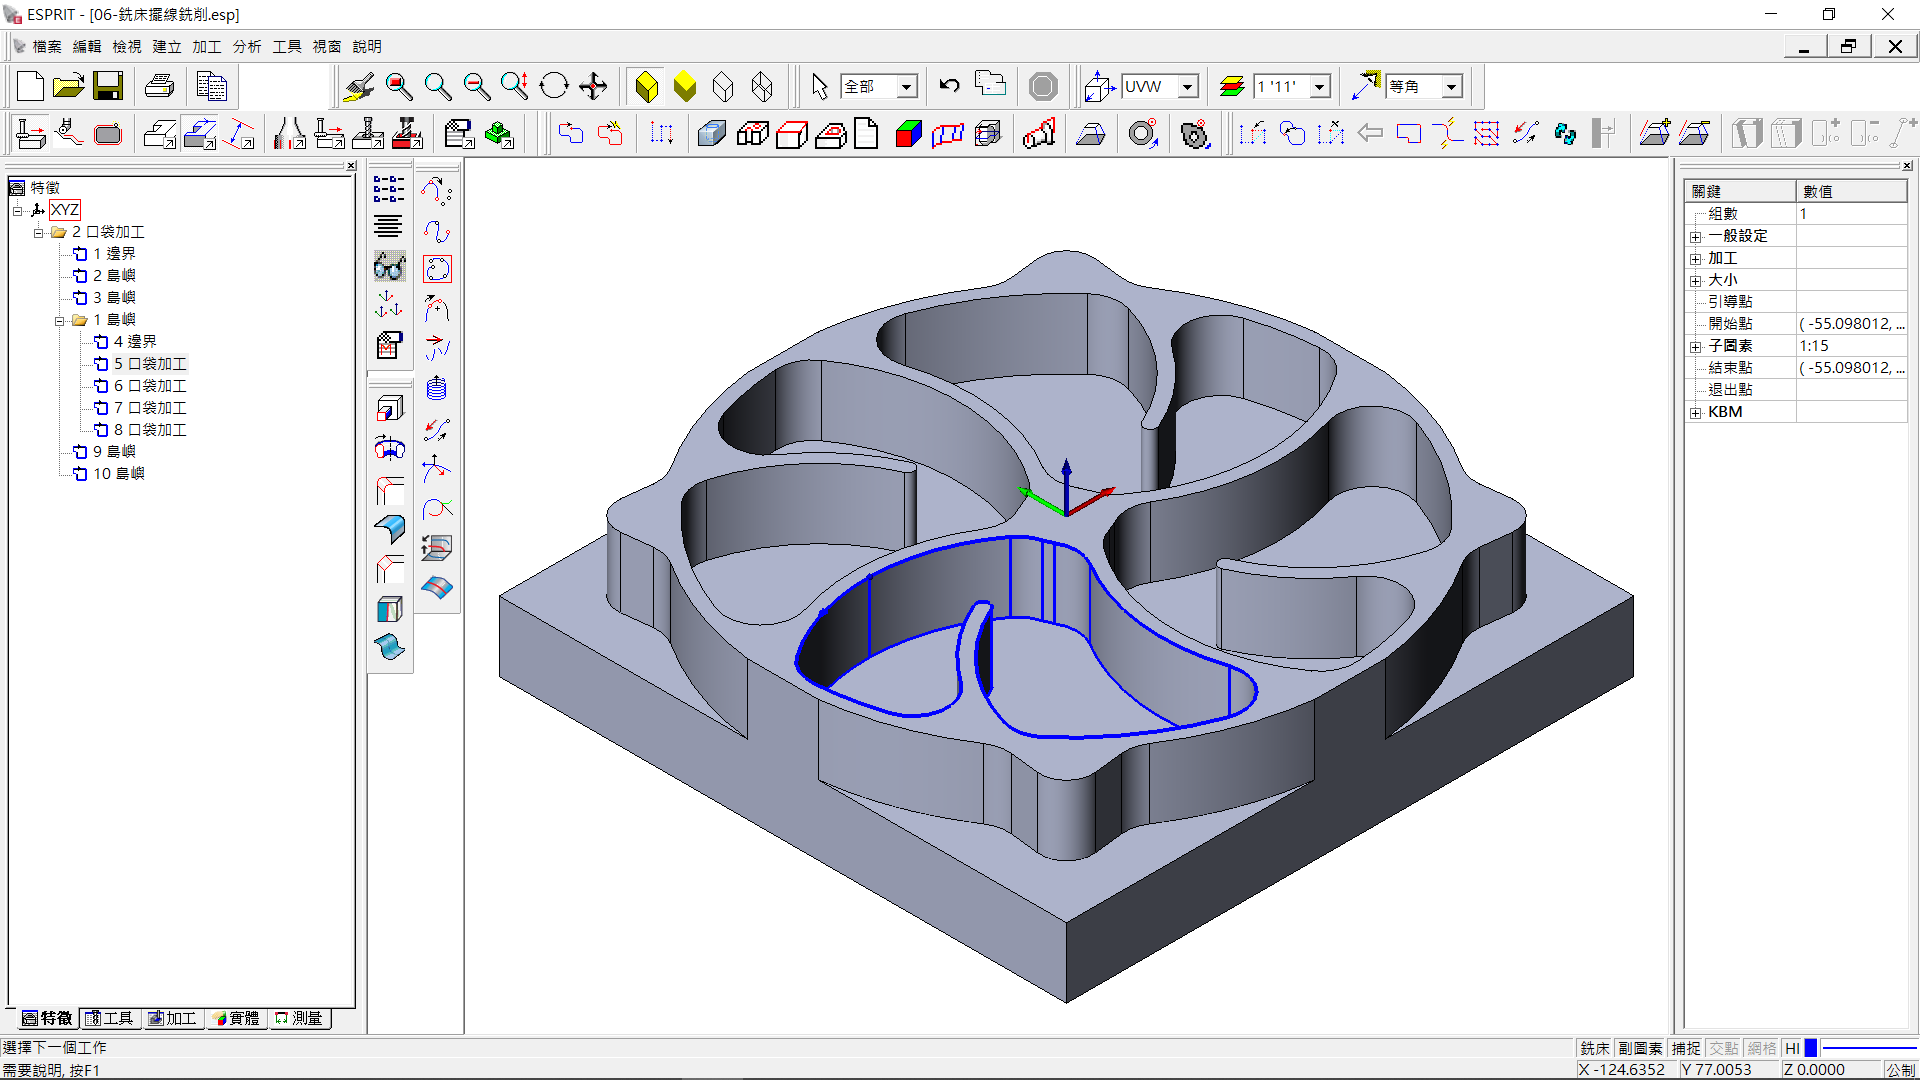
Task: Switch to the 工具 tab at bottom
Action: click(110, 1018)
